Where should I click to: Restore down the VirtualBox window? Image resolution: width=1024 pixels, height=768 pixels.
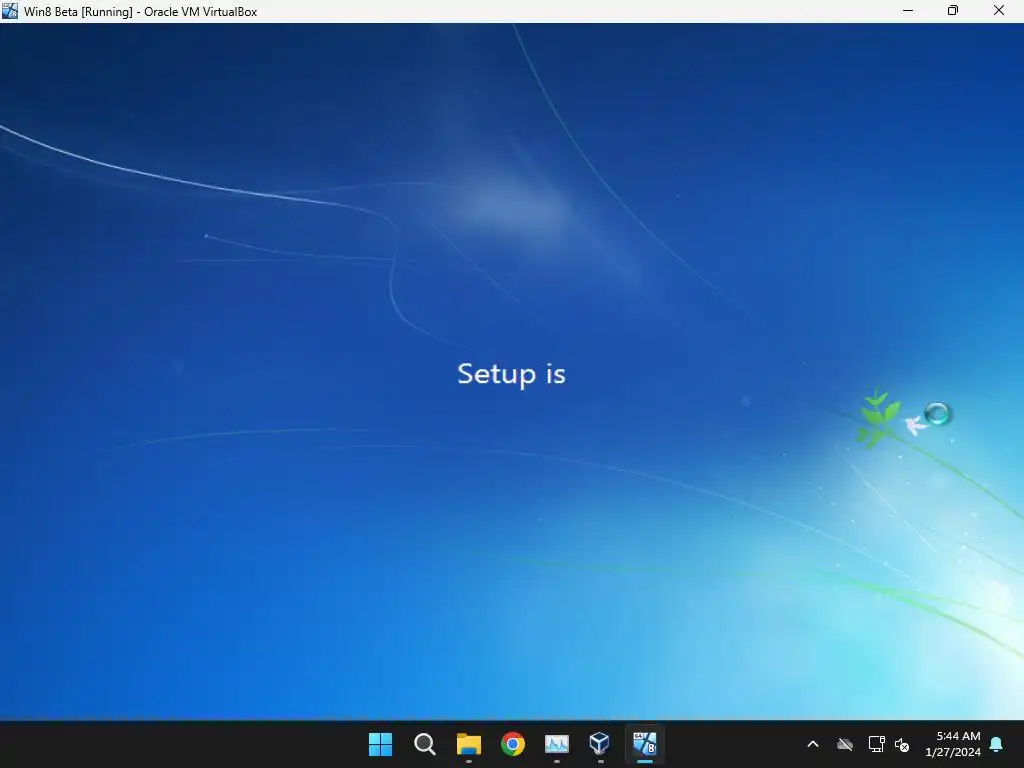click(953, 11)
